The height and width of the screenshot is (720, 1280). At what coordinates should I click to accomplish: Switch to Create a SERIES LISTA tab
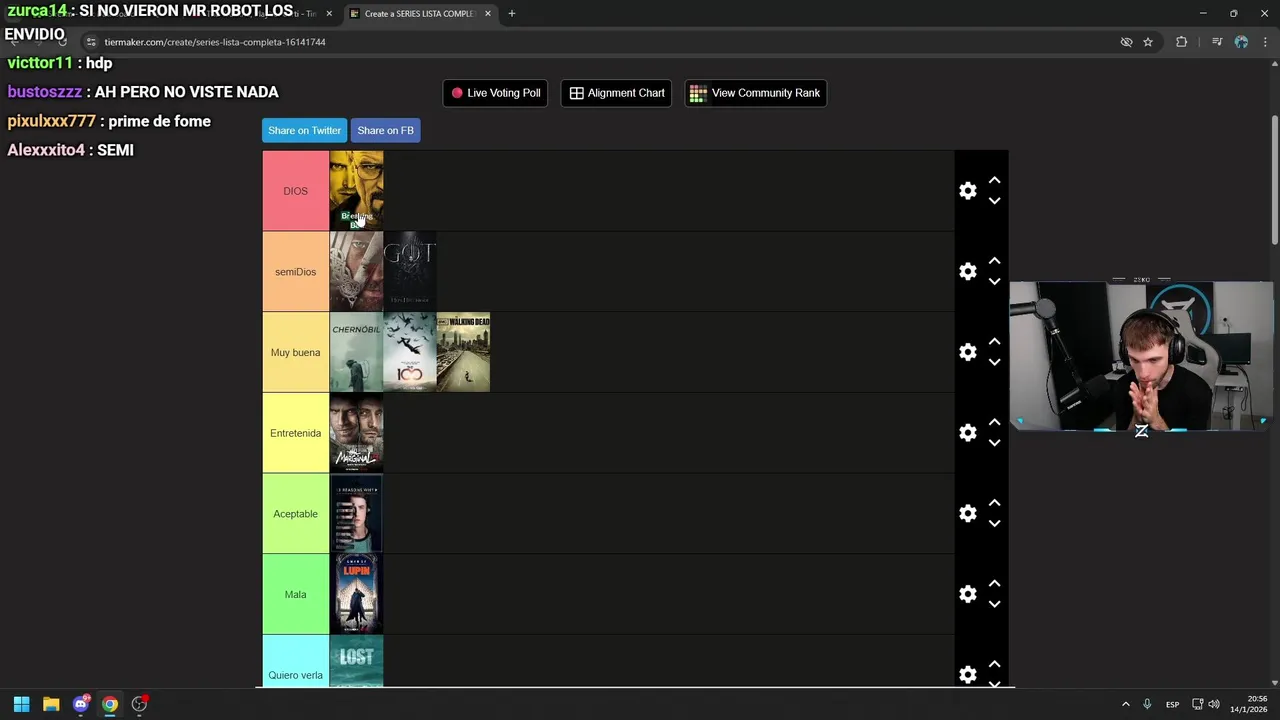click(x=418, y=14)
